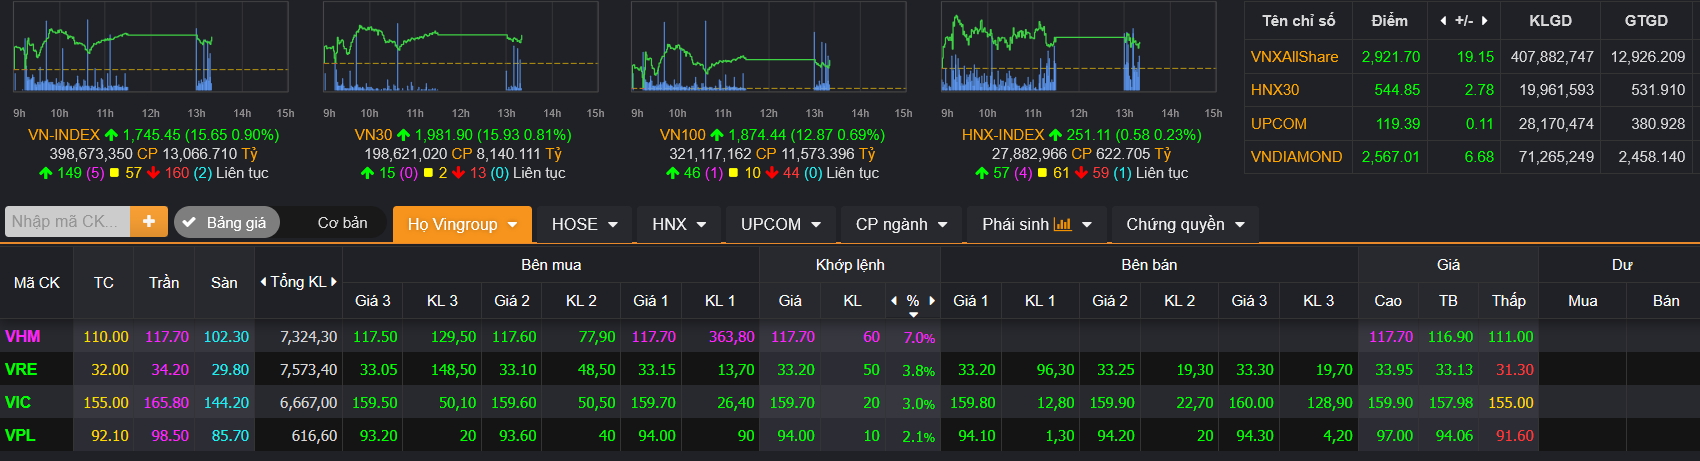1700x461 pixels.
Task: Focus the Nhập mã CK search field
Action: tap(68, 222)
